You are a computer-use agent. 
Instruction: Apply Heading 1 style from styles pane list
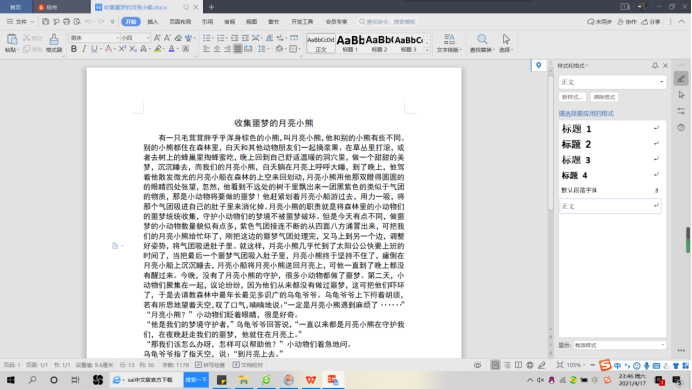pos(611,129)
